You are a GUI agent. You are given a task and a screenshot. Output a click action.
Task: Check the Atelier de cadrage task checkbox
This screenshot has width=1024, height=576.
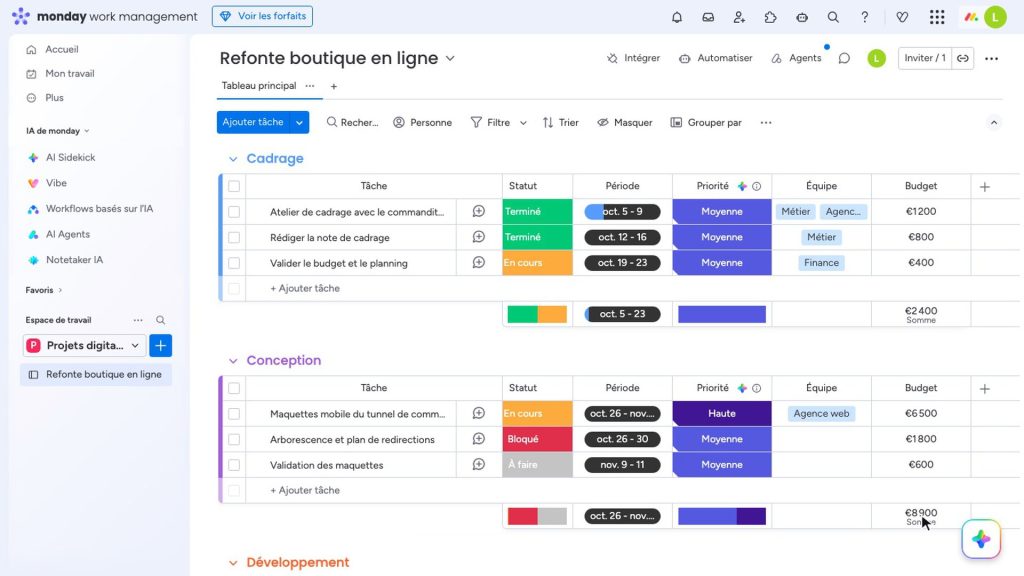[x=234, y=212]
